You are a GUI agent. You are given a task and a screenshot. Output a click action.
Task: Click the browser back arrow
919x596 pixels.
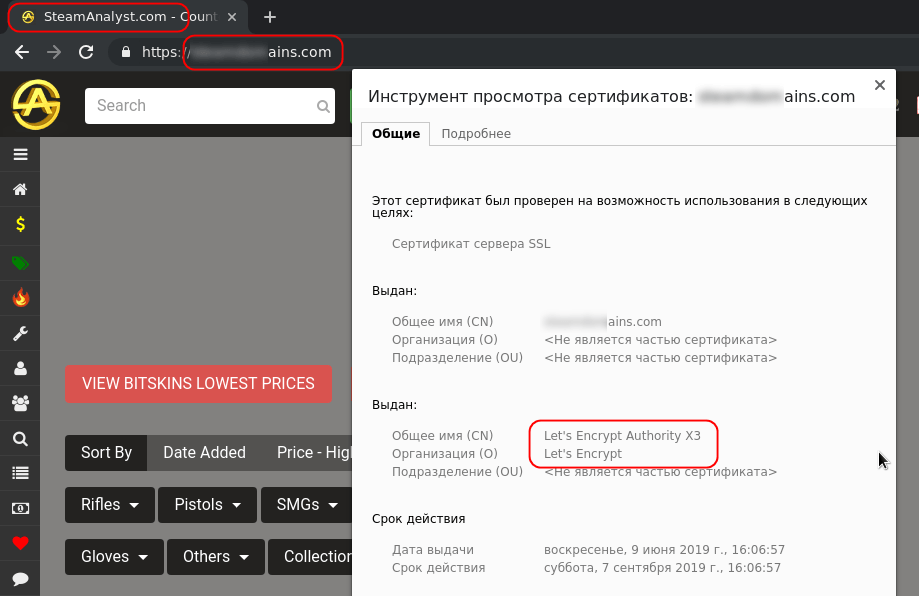tap(22, 52)
